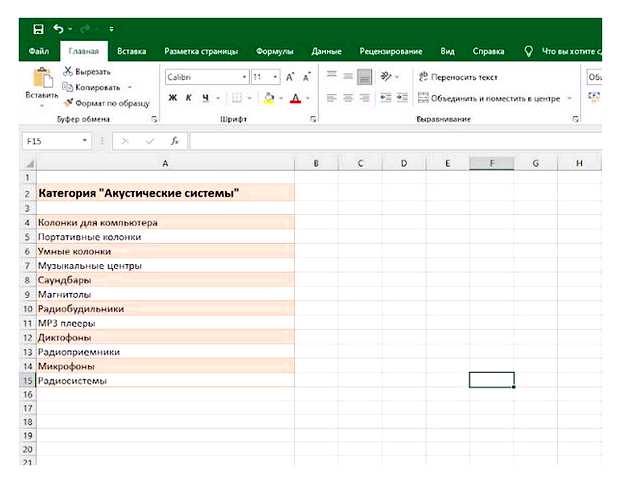620x485 pixels.
Task: Undo the last action
Action: [x=58, y=29]
